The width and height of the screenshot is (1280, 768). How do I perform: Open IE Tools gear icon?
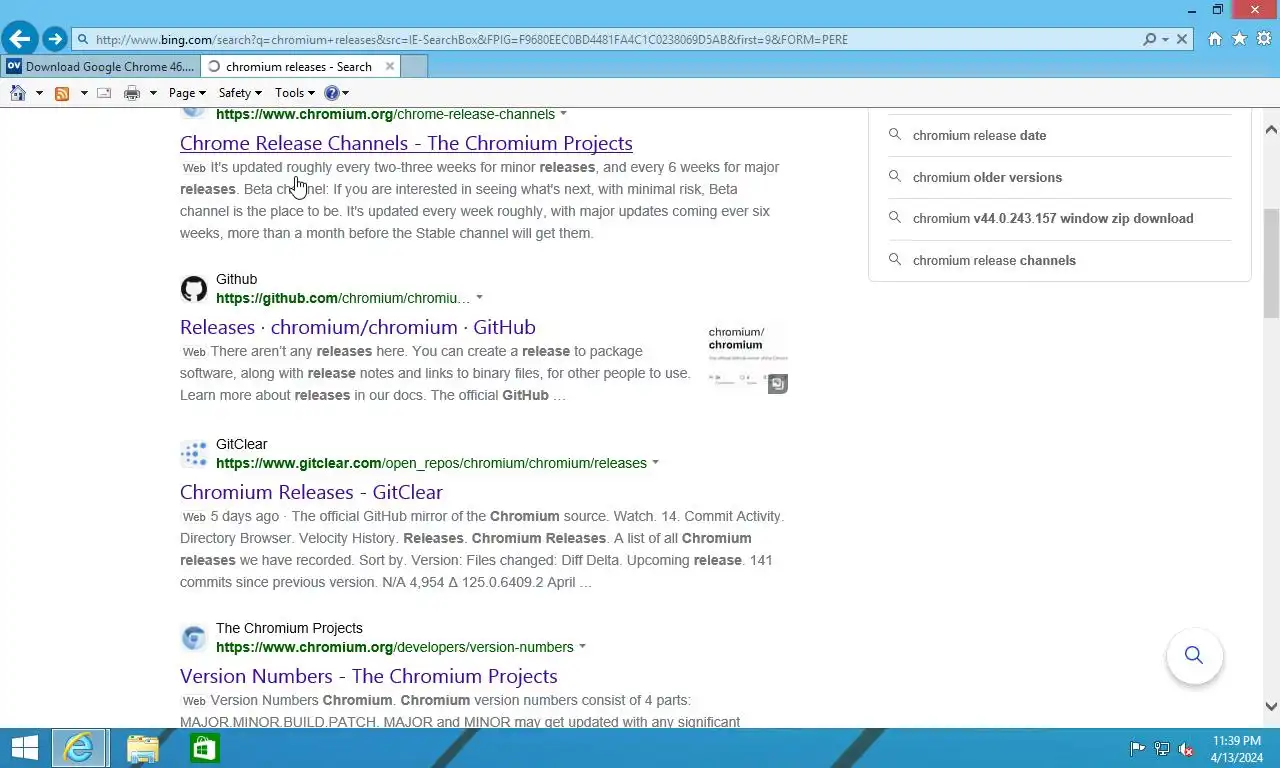[x=1264, y=39]
